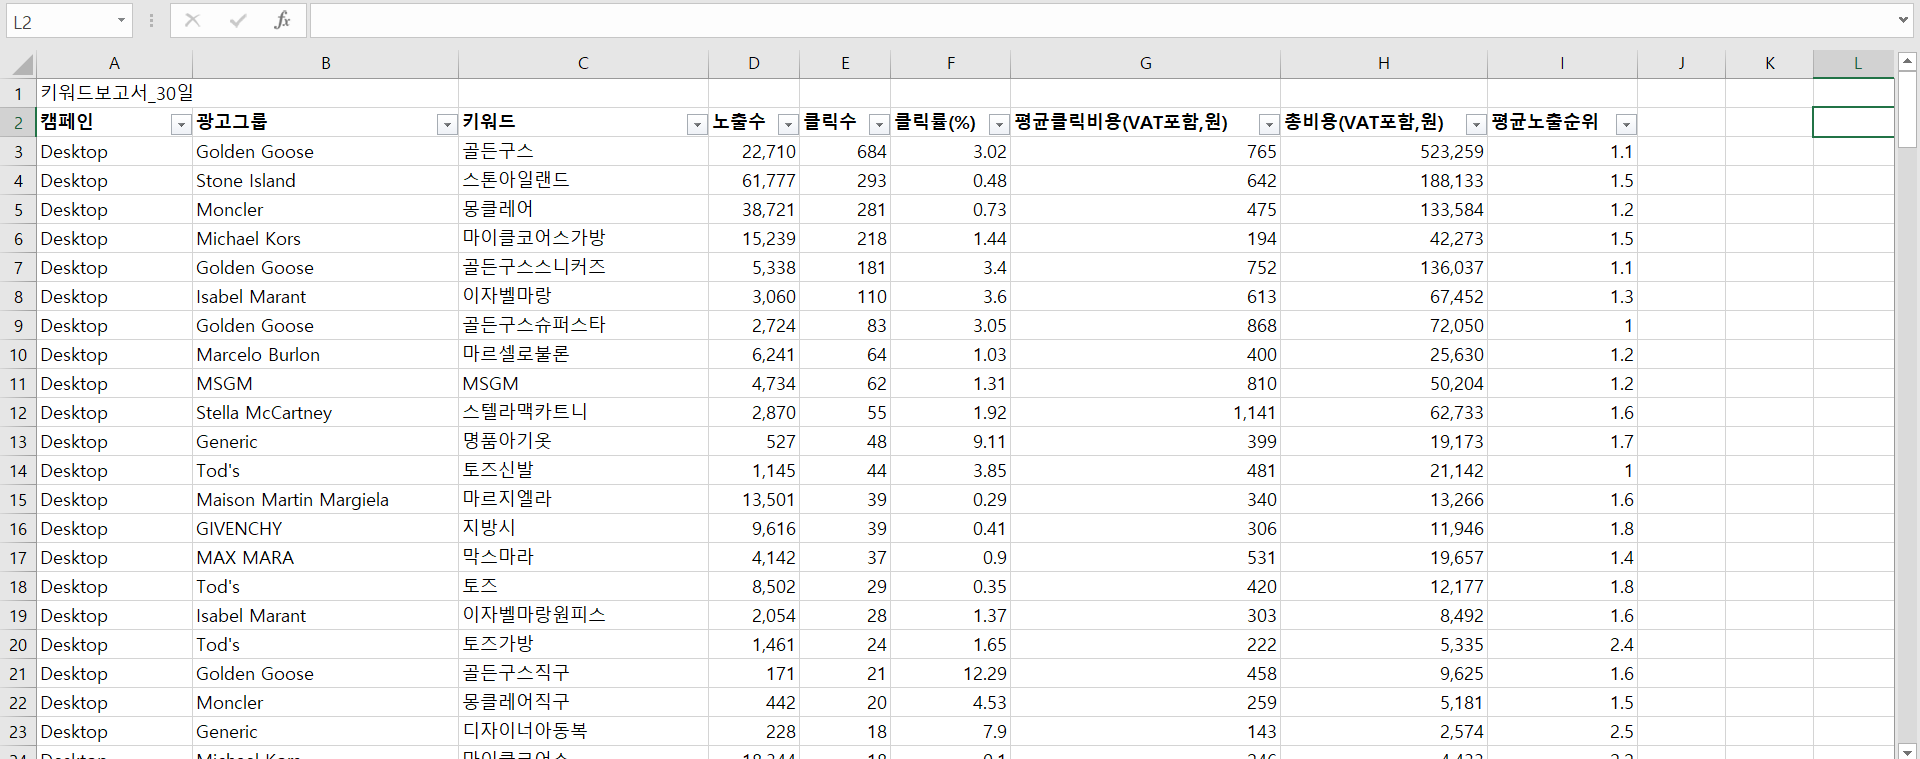Click keyword cell 명품아기옷
Screen dimensions: 1920x759
tap(584, 442)
